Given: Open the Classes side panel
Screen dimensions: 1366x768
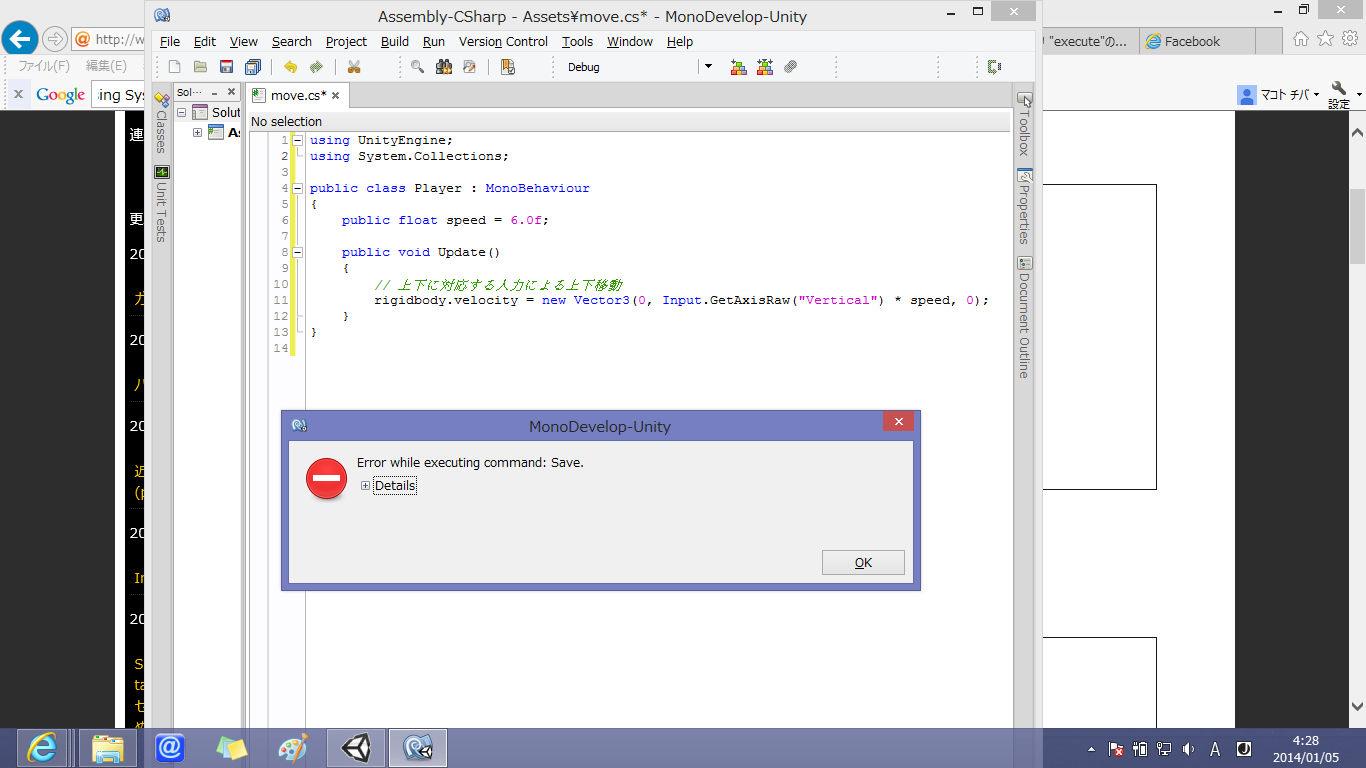Looking at the screenshot, I should [x=160, y=122].
